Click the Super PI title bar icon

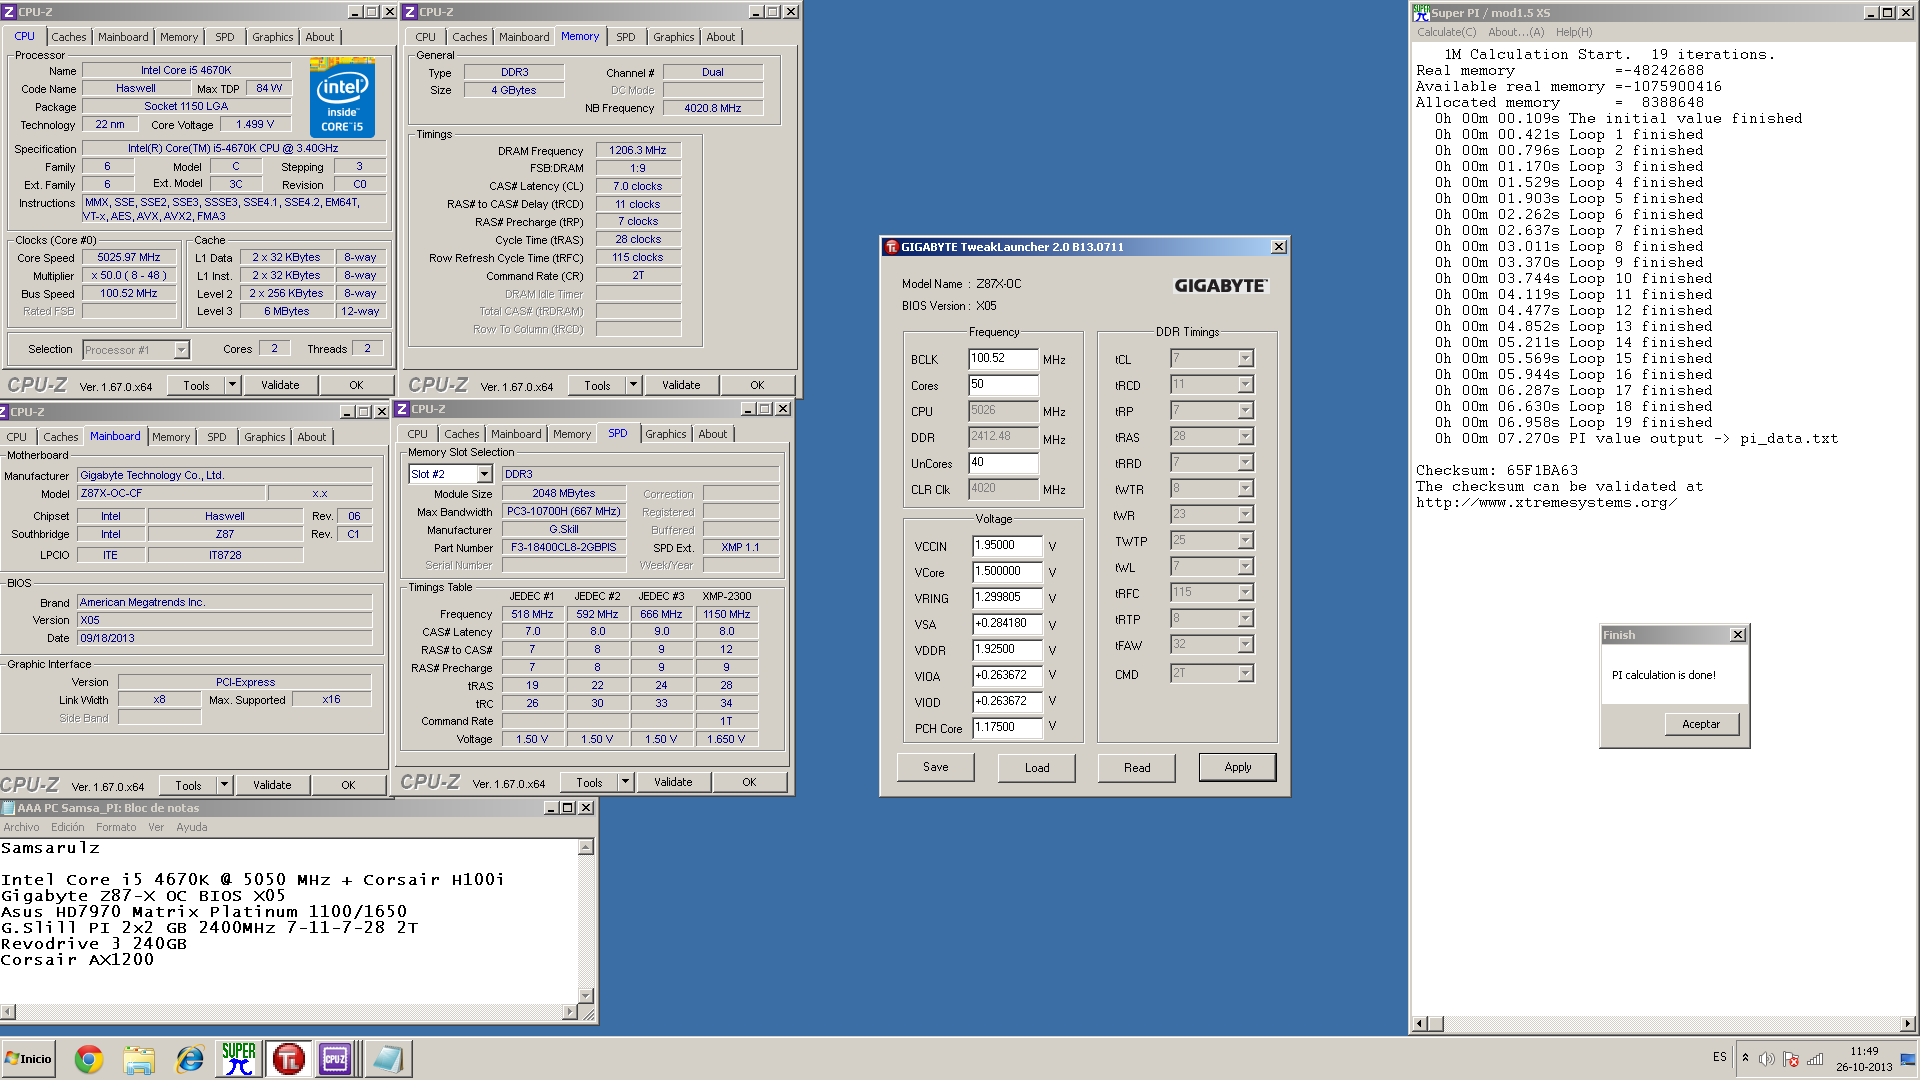(x=1421, y=12)
